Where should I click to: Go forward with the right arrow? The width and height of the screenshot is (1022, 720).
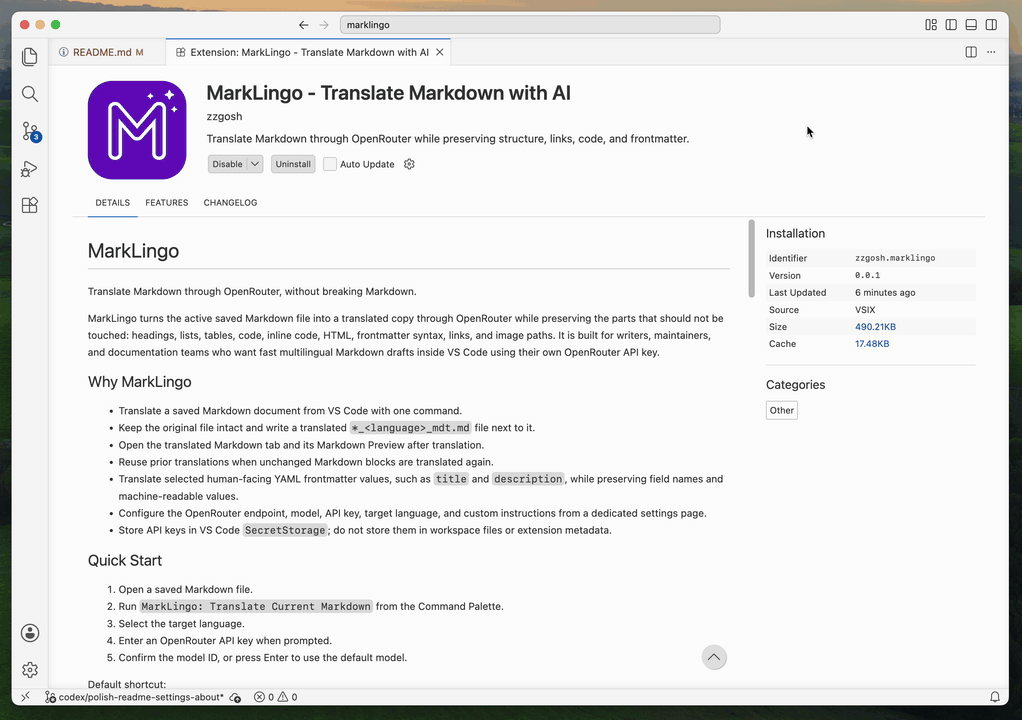324,25
